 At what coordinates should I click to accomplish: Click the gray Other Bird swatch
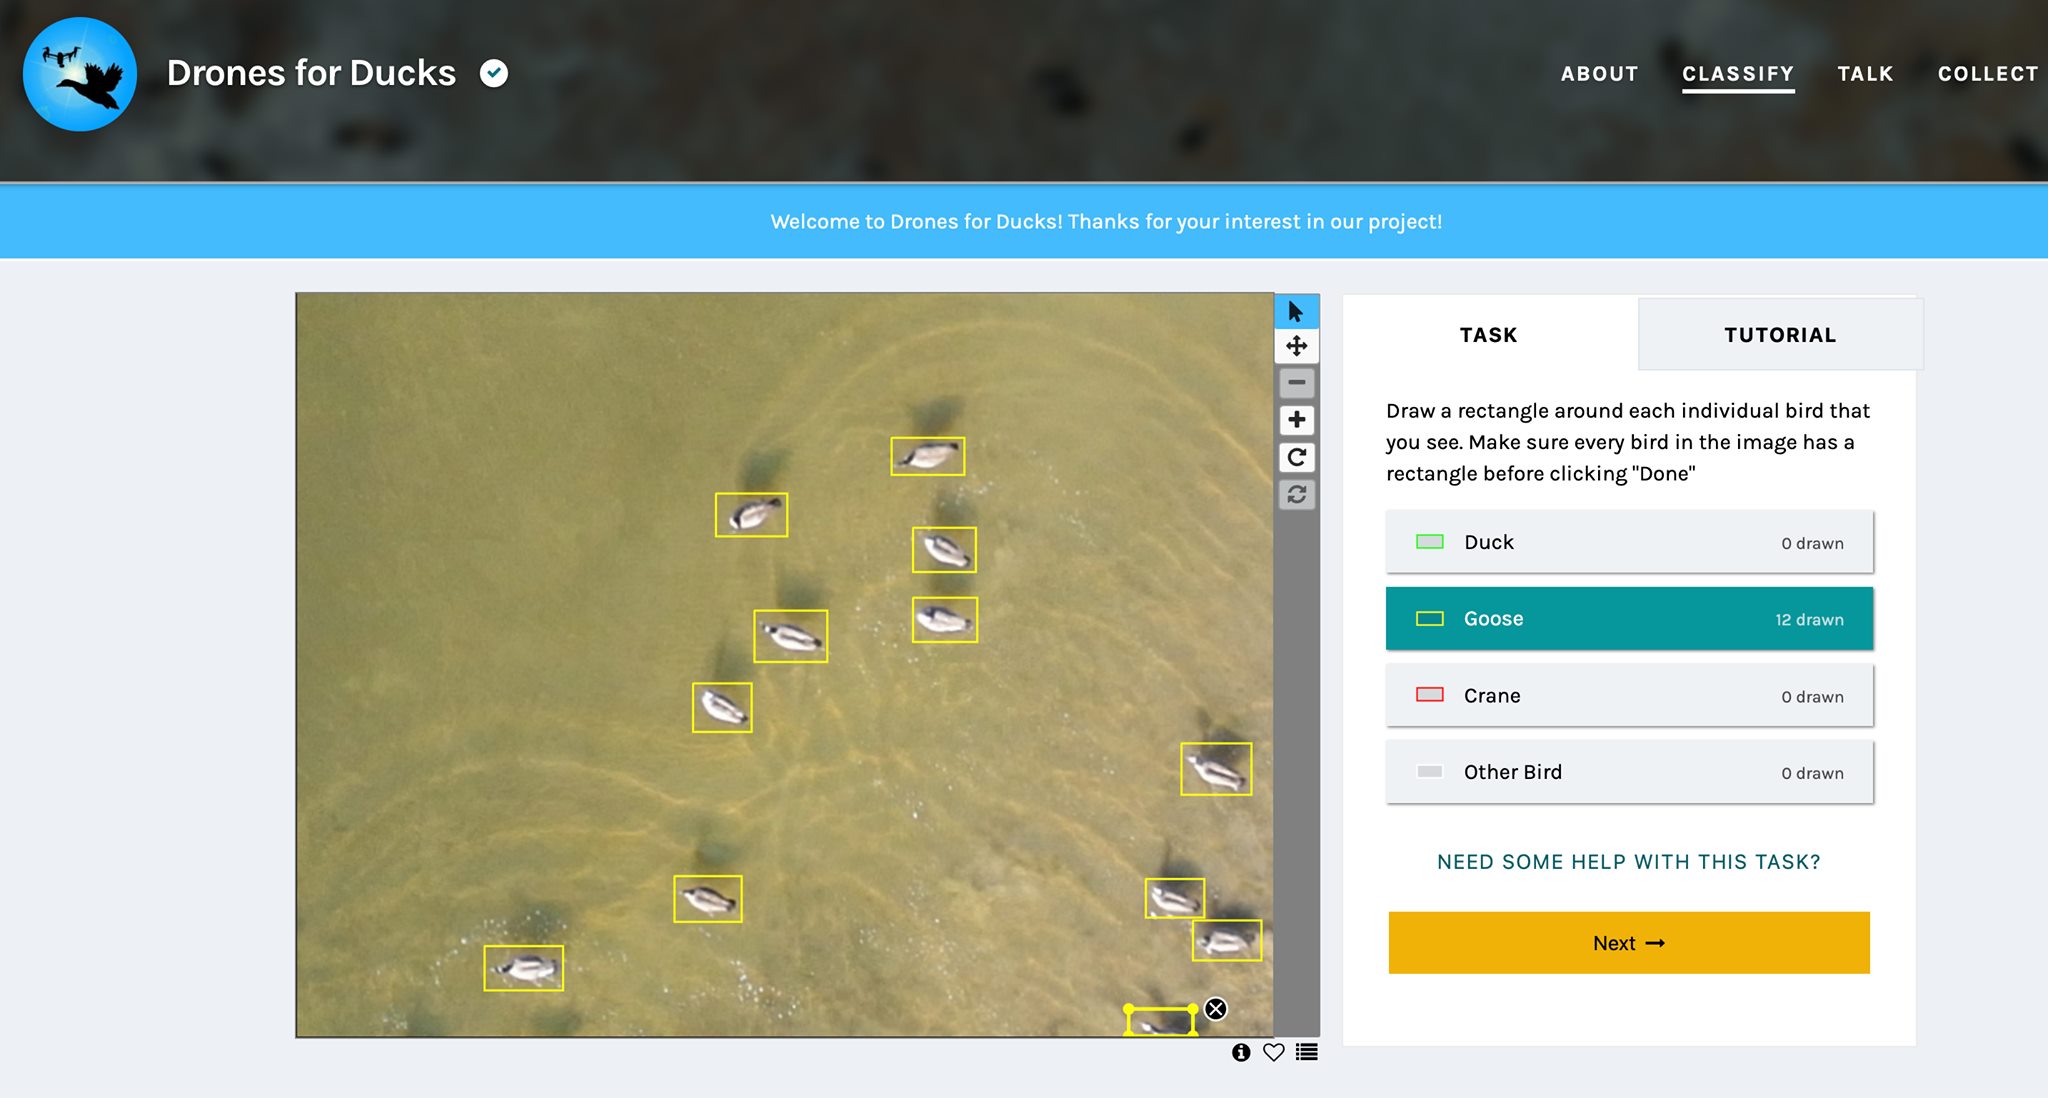point(1430,772)
